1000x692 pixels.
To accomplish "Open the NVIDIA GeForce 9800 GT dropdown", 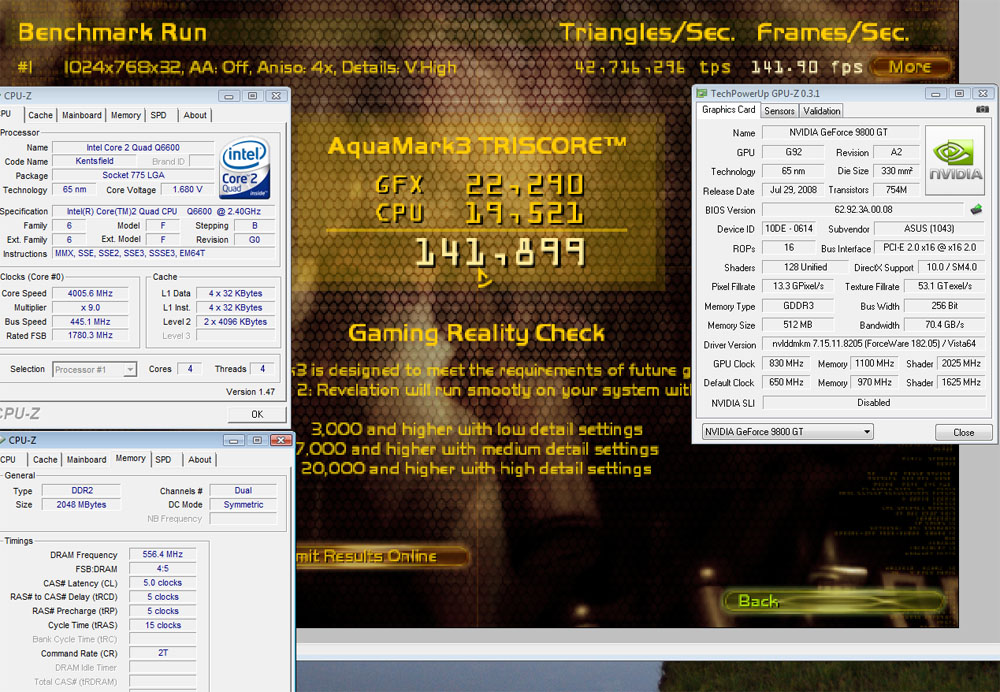I will pos(787,432).
